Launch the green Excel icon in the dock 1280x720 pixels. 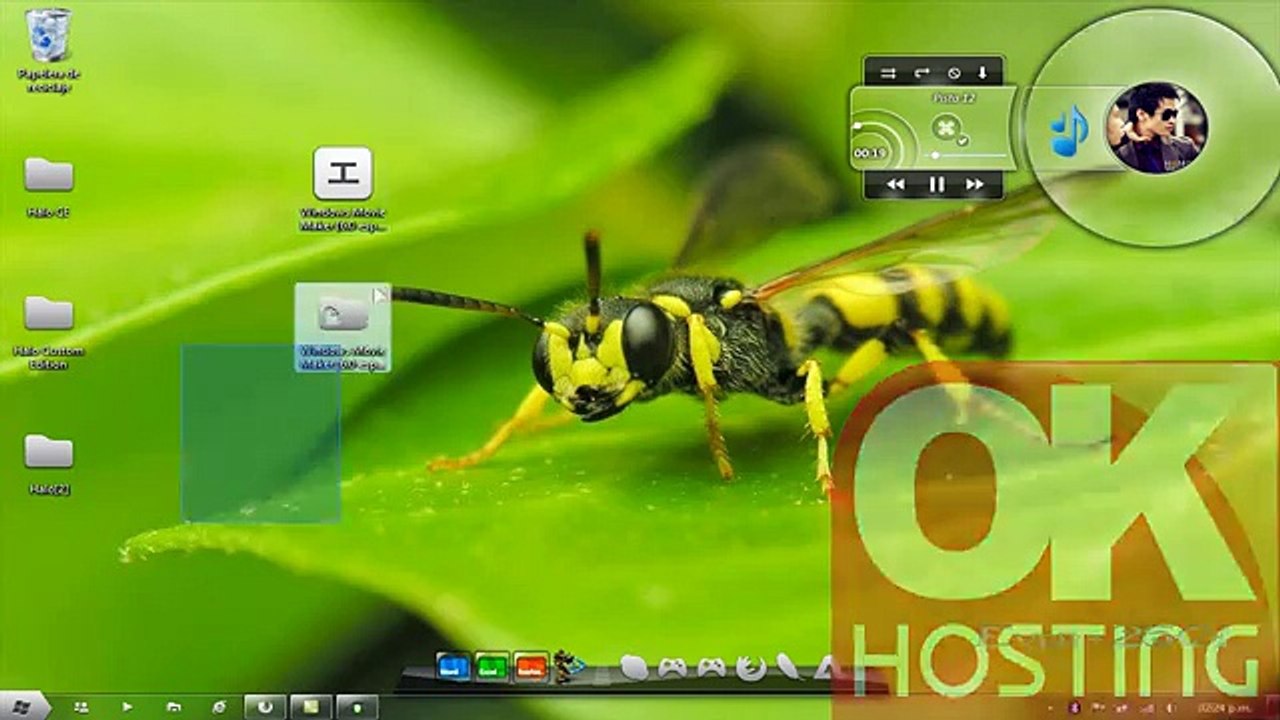click(492, 667)
